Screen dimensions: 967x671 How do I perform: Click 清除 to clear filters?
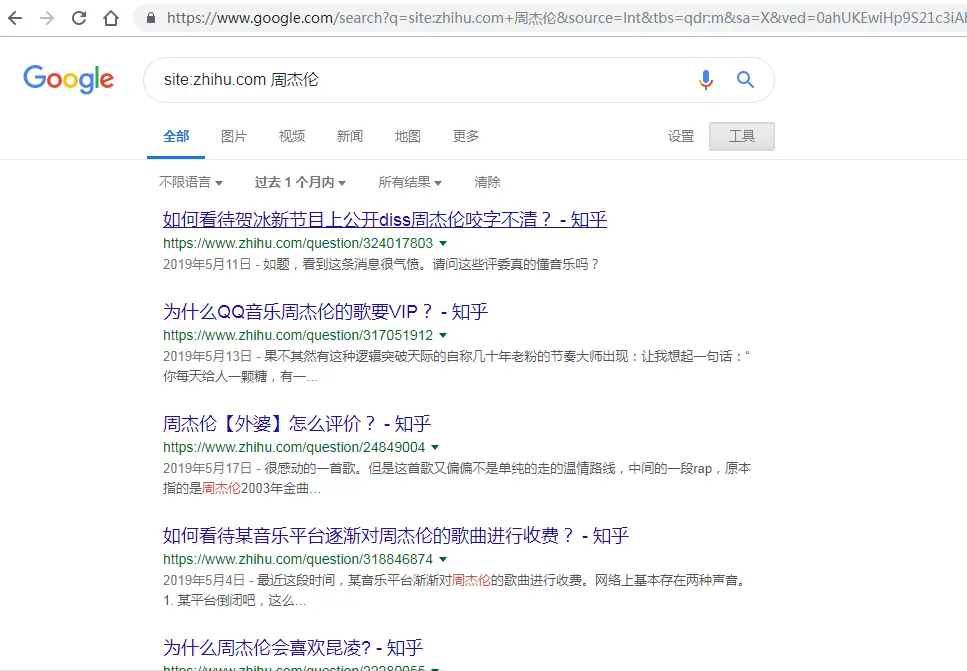click(487, 182)
